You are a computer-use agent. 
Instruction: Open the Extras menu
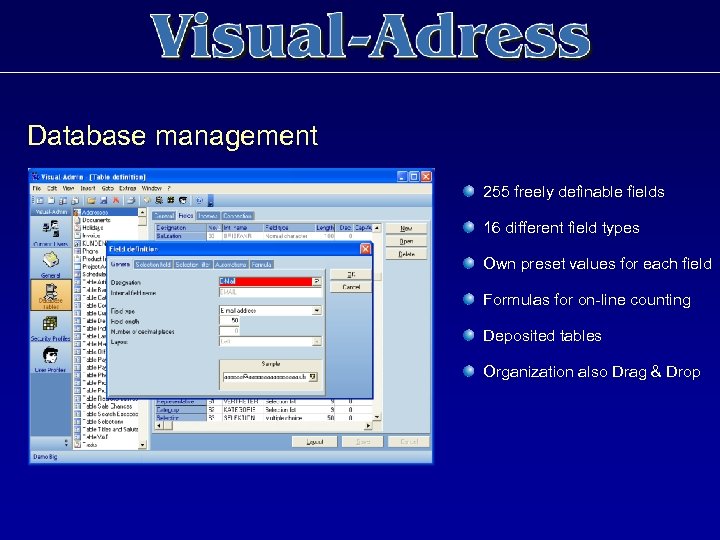coord(128,188)
